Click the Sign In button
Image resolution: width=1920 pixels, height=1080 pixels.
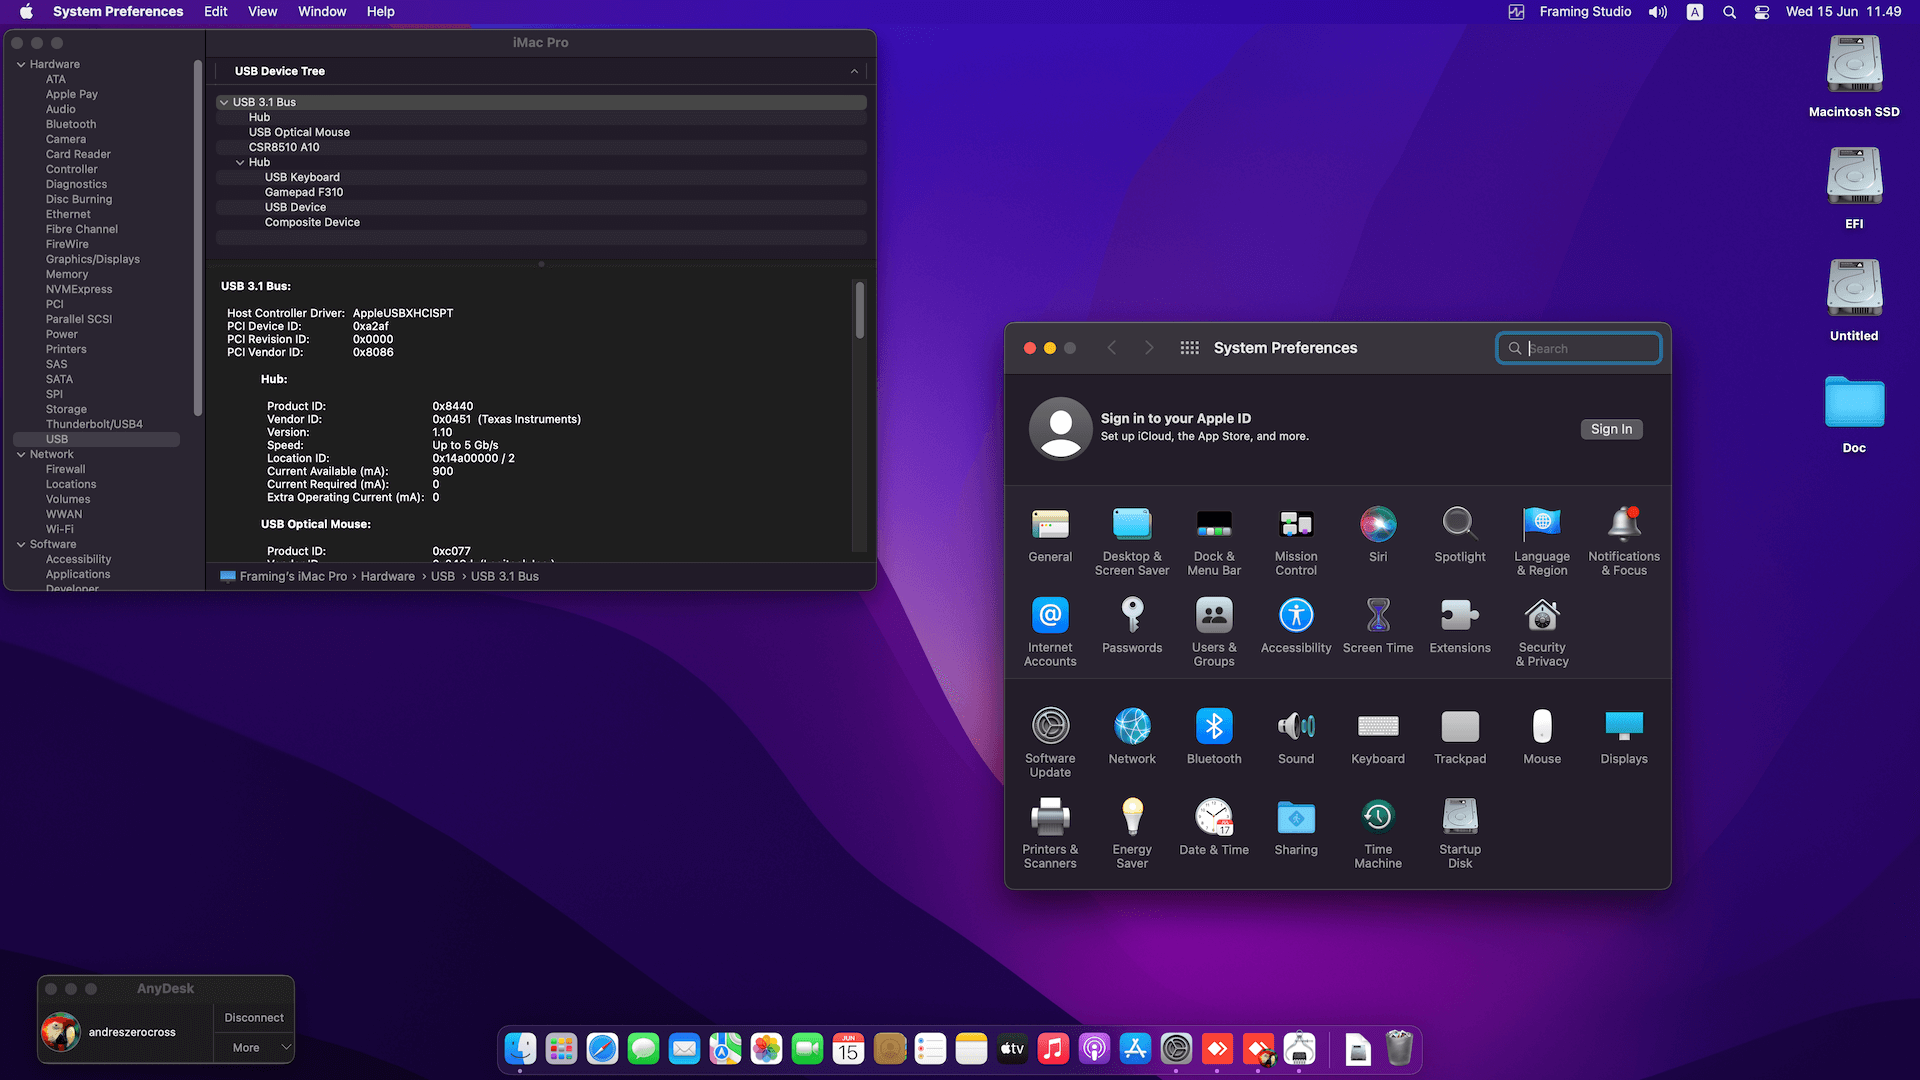[1611, 429]
